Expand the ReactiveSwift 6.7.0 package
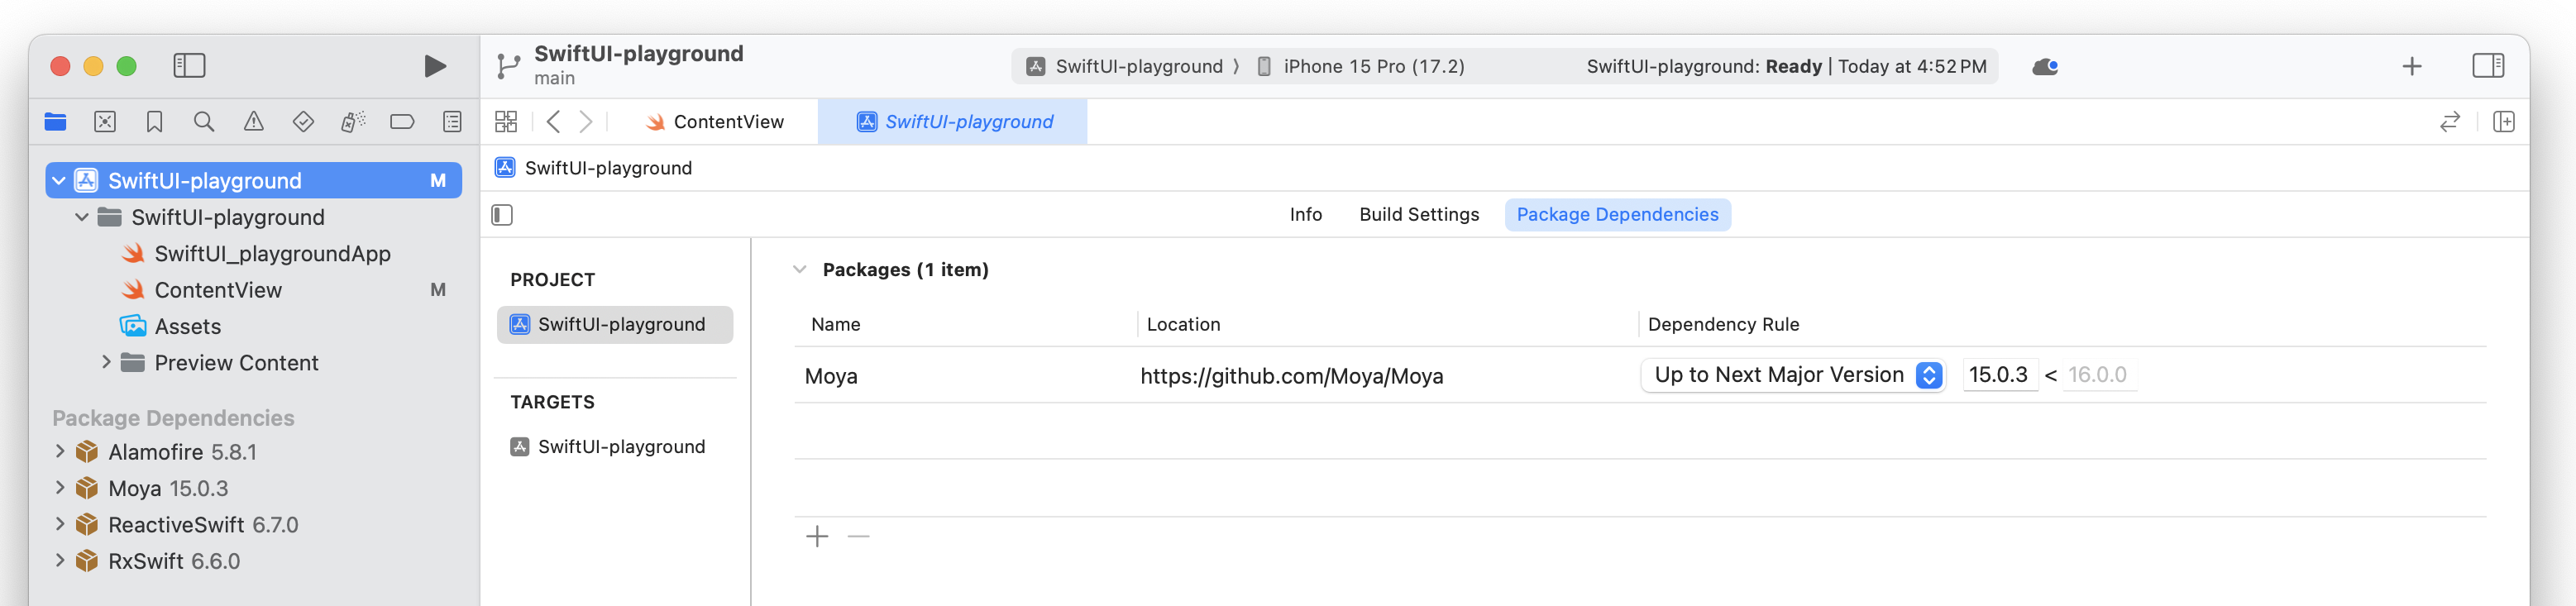Viewport: 2576px width, 606px height. point(60,524)
